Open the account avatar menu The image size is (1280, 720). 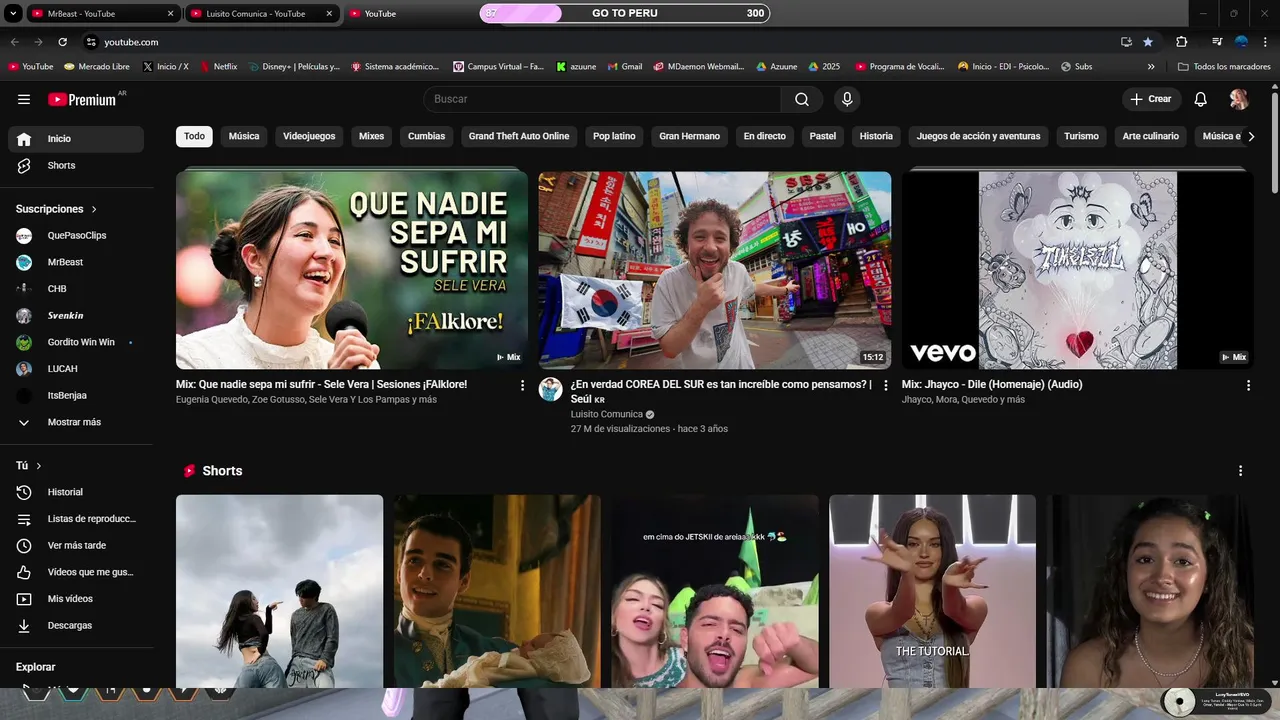tap(1239, 99)
